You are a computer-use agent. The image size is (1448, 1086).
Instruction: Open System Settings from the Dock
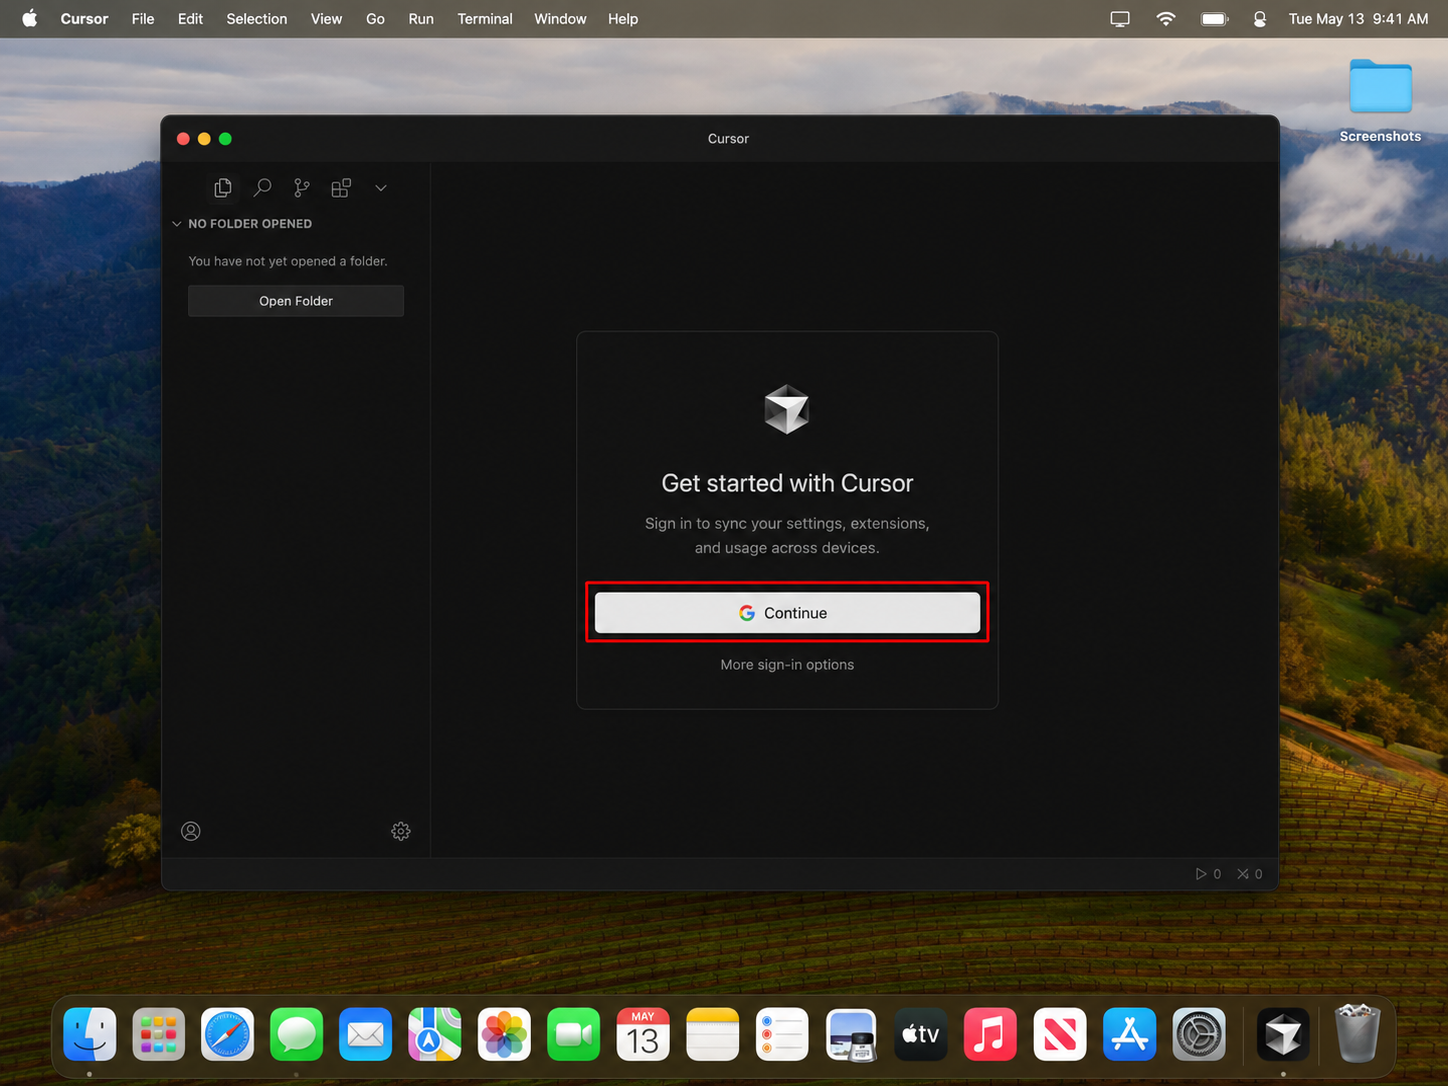[1199, 1034]
